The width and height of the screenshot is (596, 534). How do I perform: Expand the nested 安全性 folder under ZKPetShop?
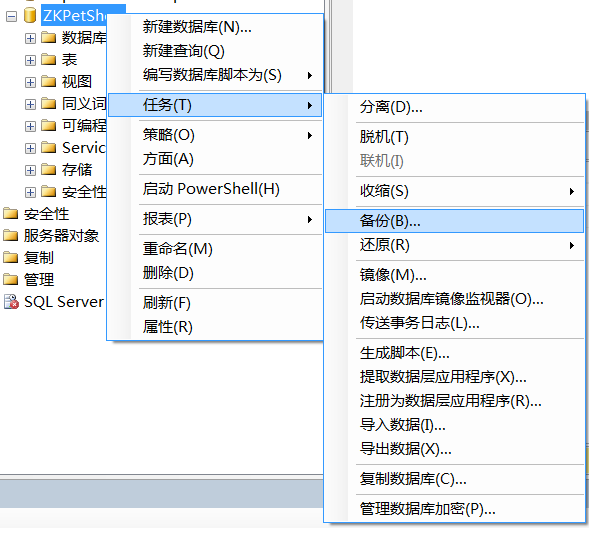tap(30, 192)
